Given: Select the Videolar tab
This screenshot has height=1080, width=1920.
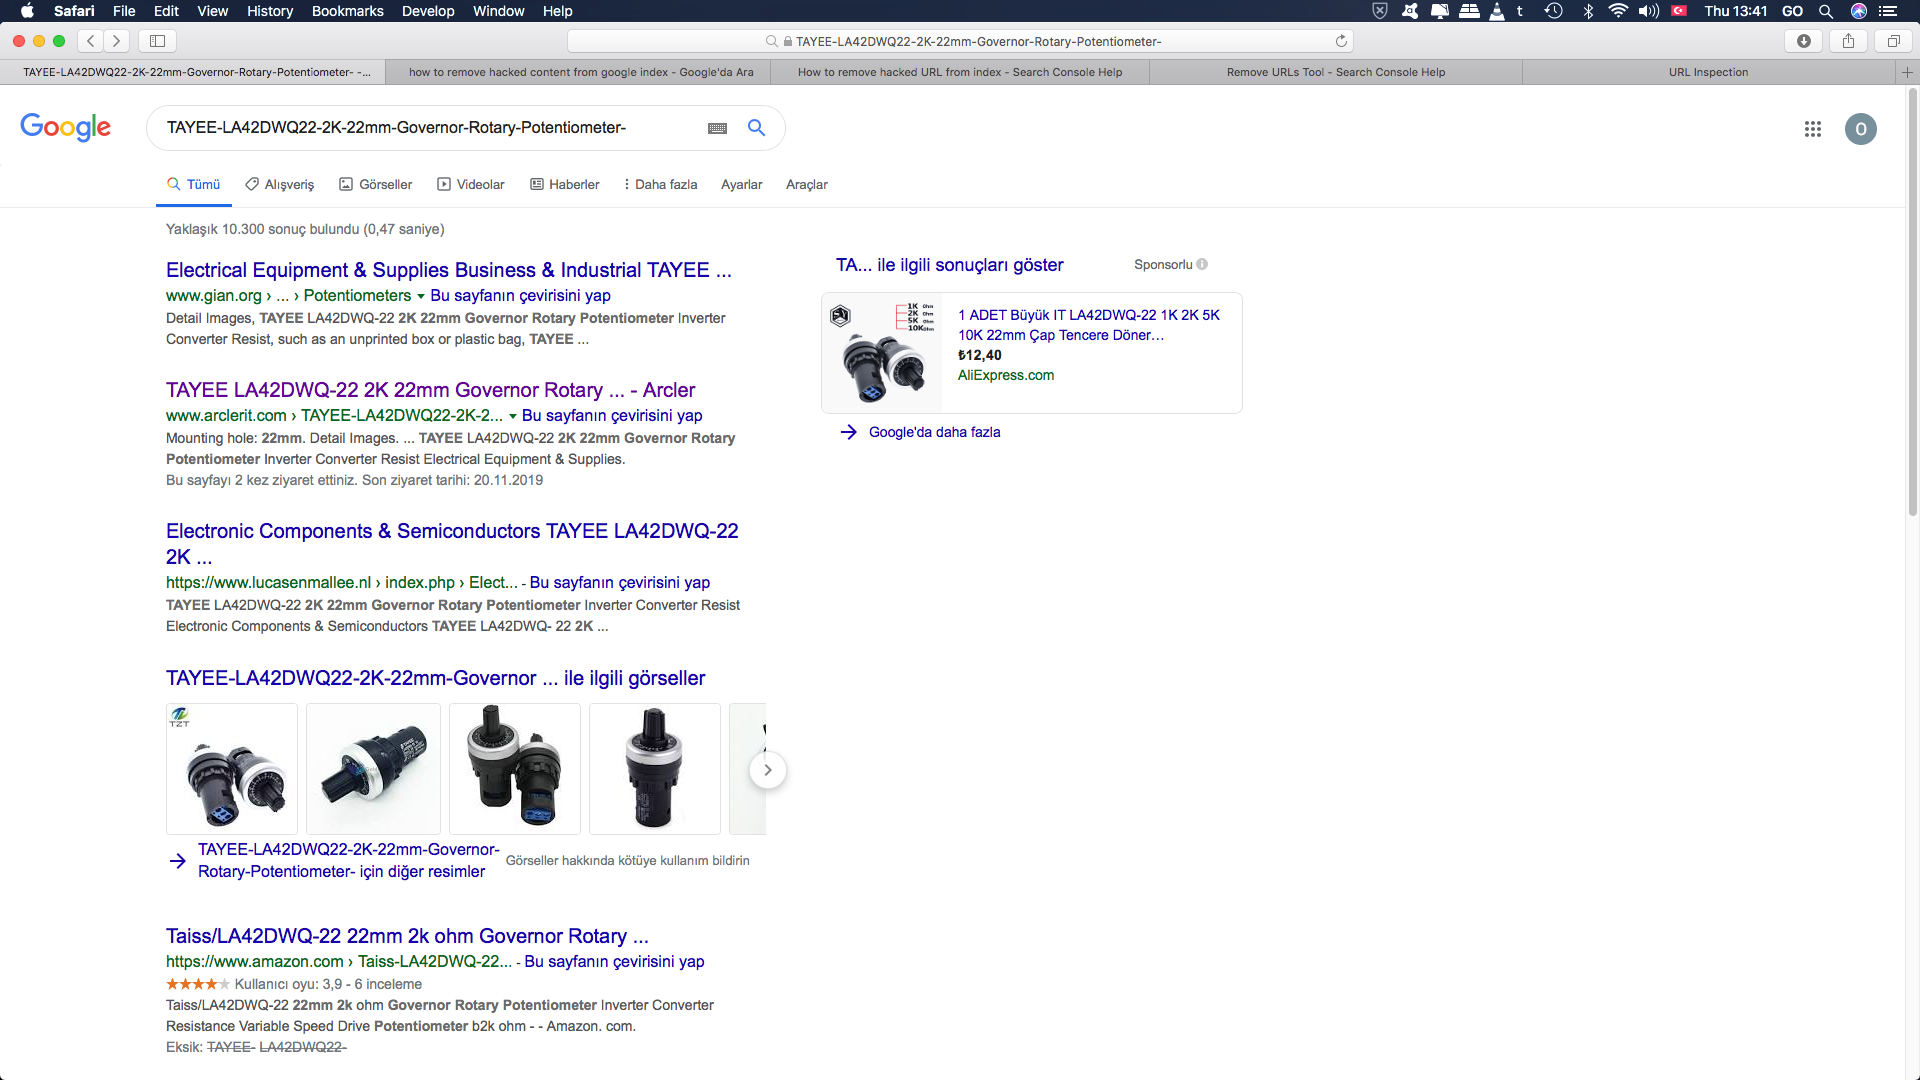Looking at the screenshot, I should [470, 185].
